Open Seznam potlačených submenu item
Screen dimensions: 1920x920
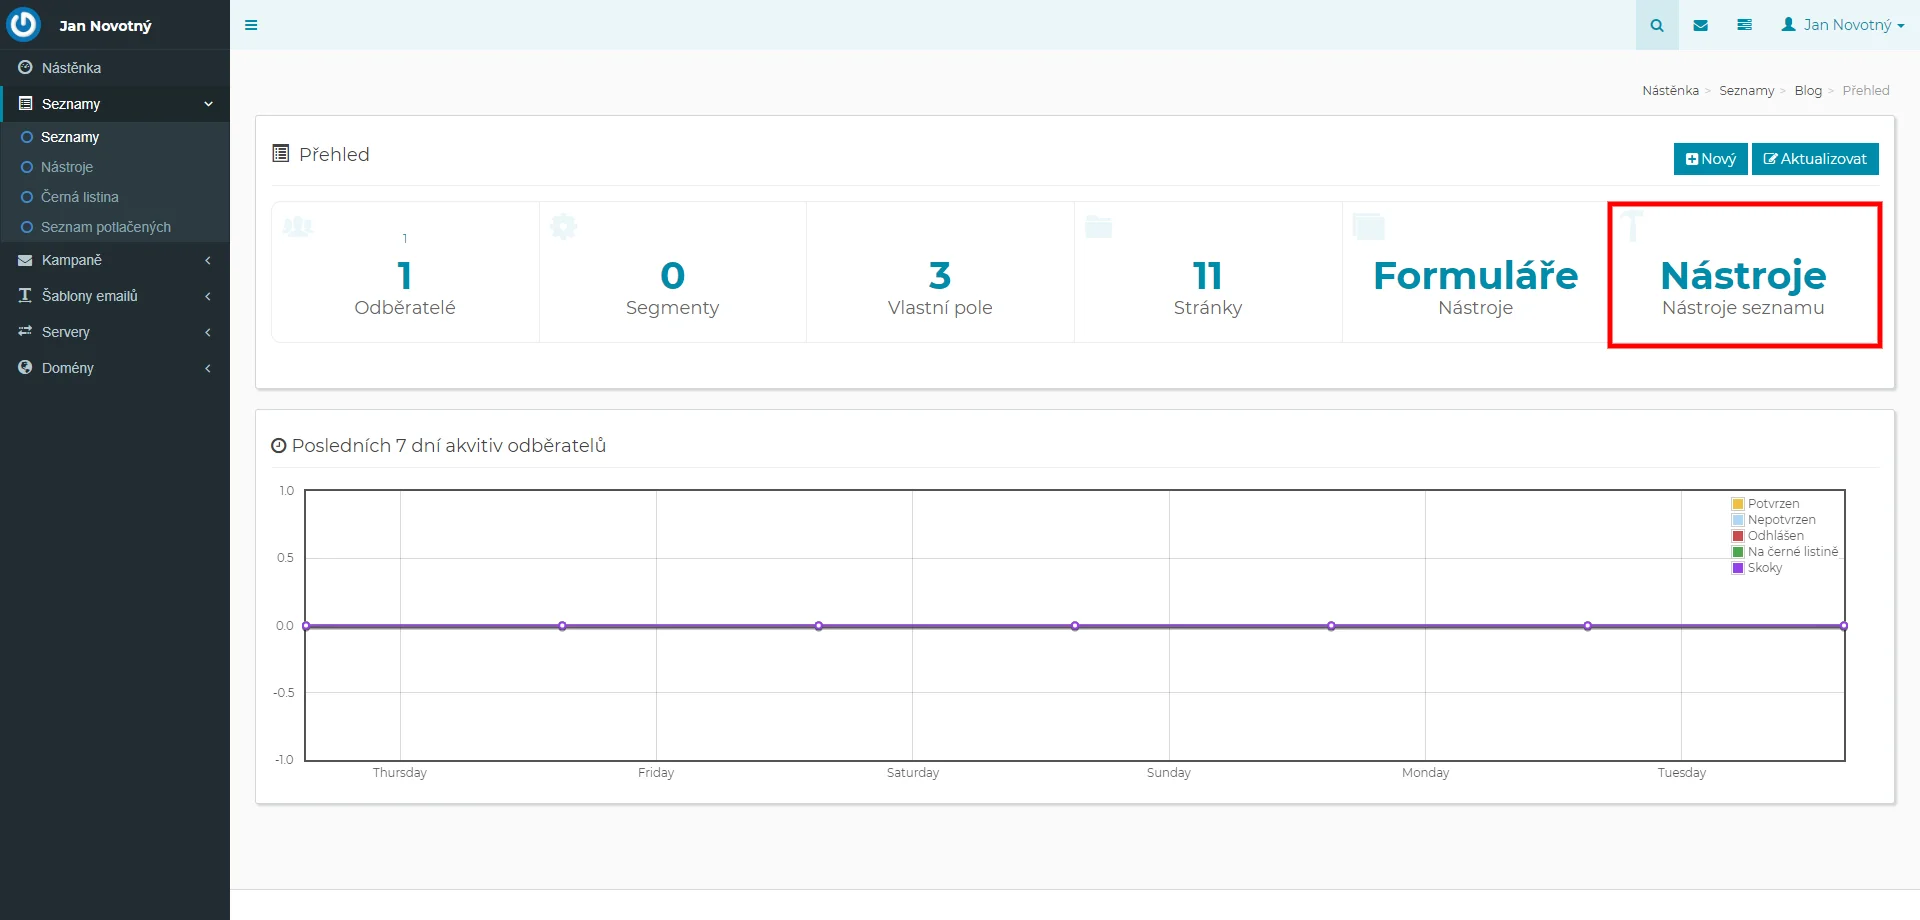coord(105,227)
